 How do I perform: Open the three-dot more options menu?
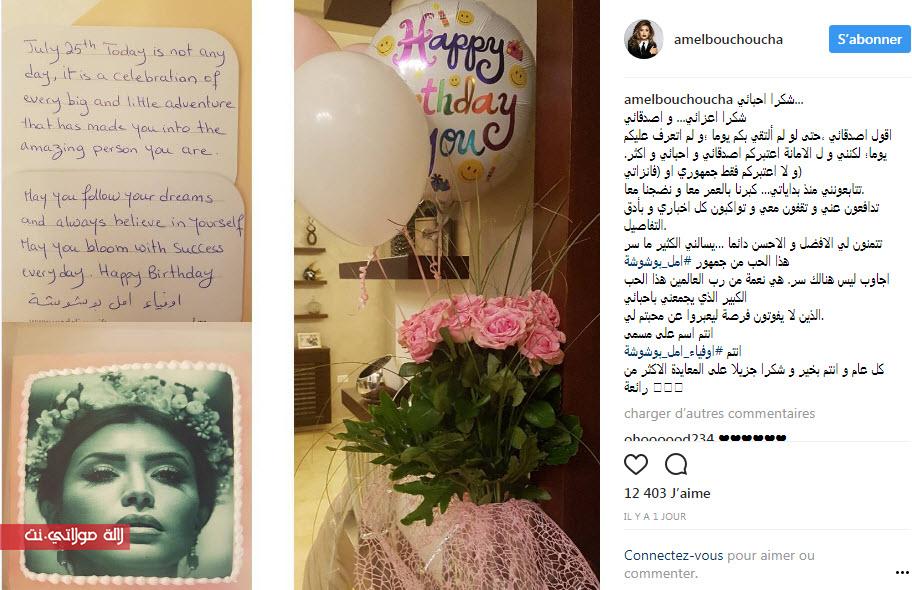coord(902,573)
